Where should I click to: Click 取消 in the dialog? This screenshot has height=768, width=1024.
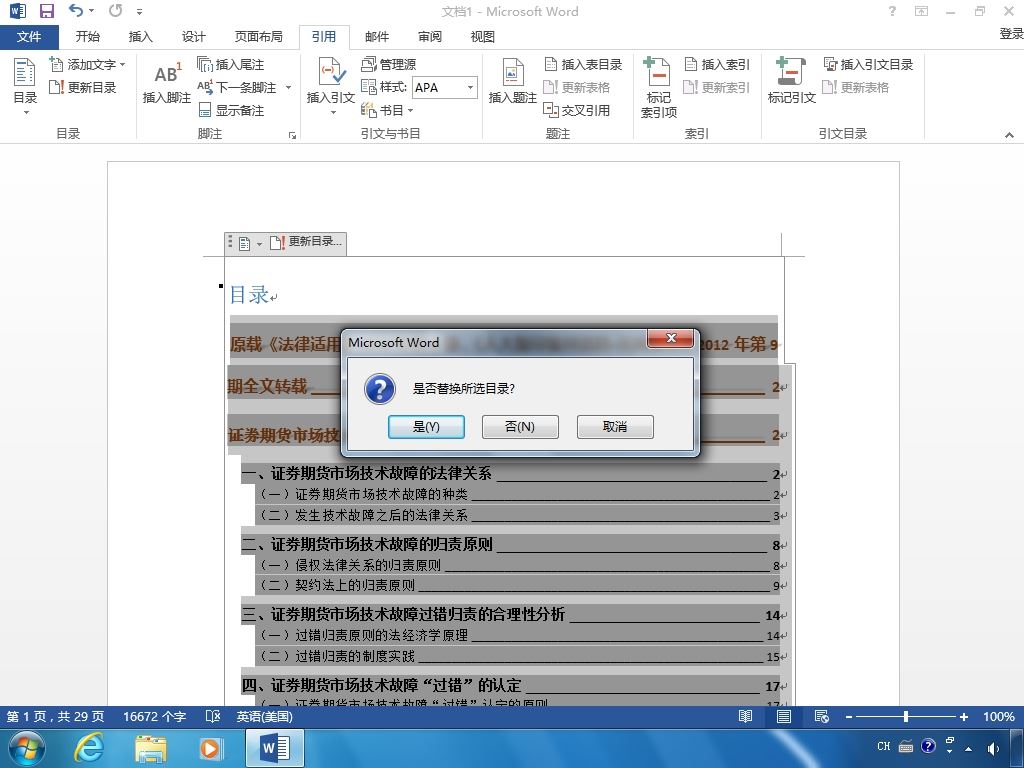click(x=615, y=426)
